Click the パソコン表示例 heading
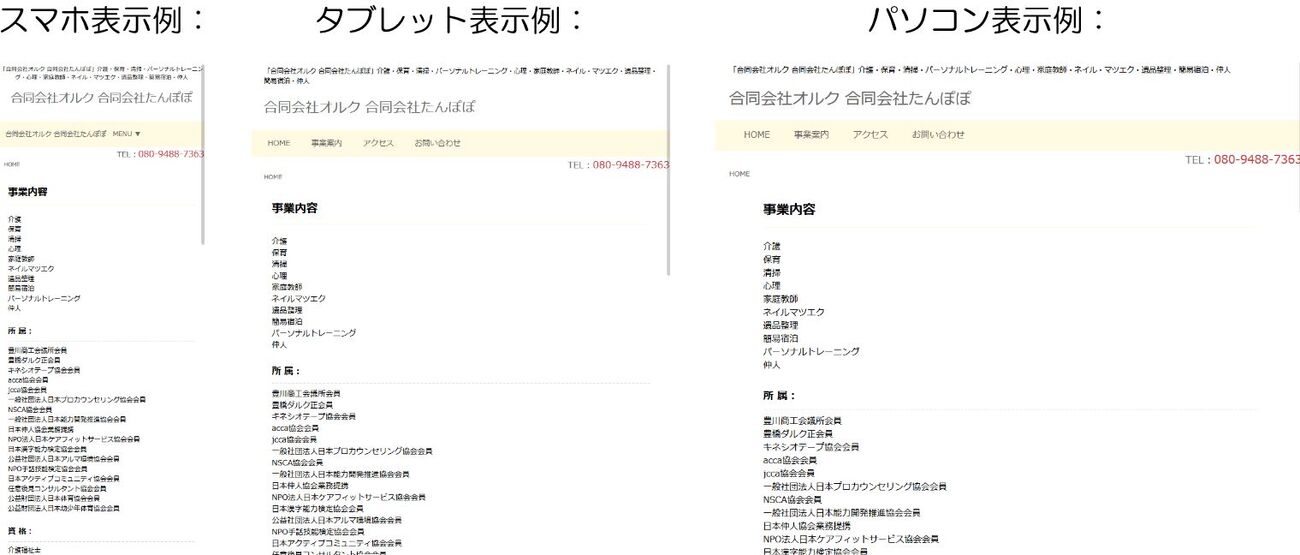This screenshot has width=1300, height=555. [x=988, y=20]
